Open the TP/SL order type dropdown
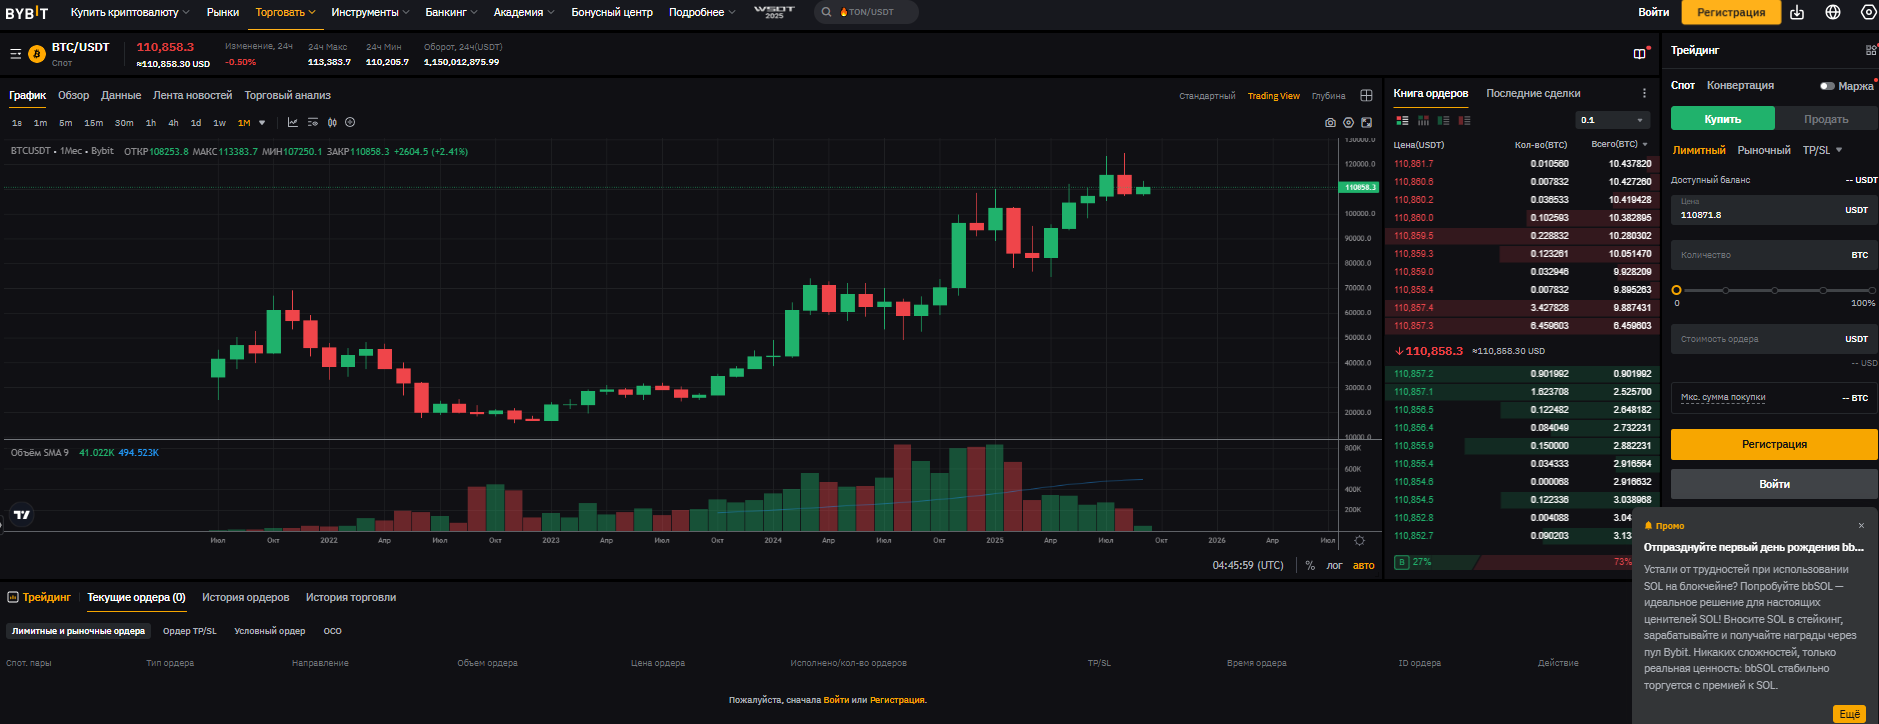Screen dimensions: 1879x724 [1822, 150]
